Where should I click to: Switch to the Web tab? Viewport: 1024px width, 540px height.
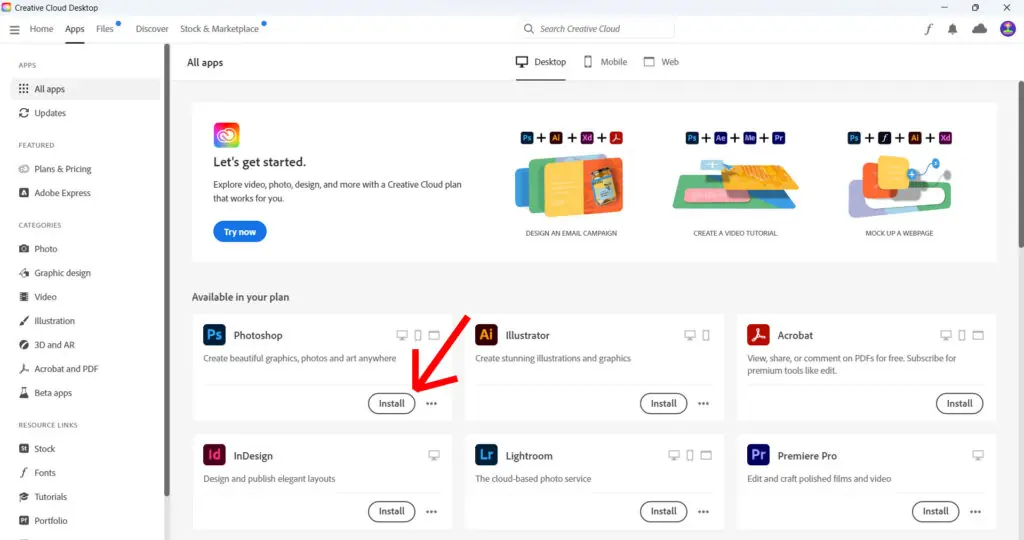pos(661,62)
